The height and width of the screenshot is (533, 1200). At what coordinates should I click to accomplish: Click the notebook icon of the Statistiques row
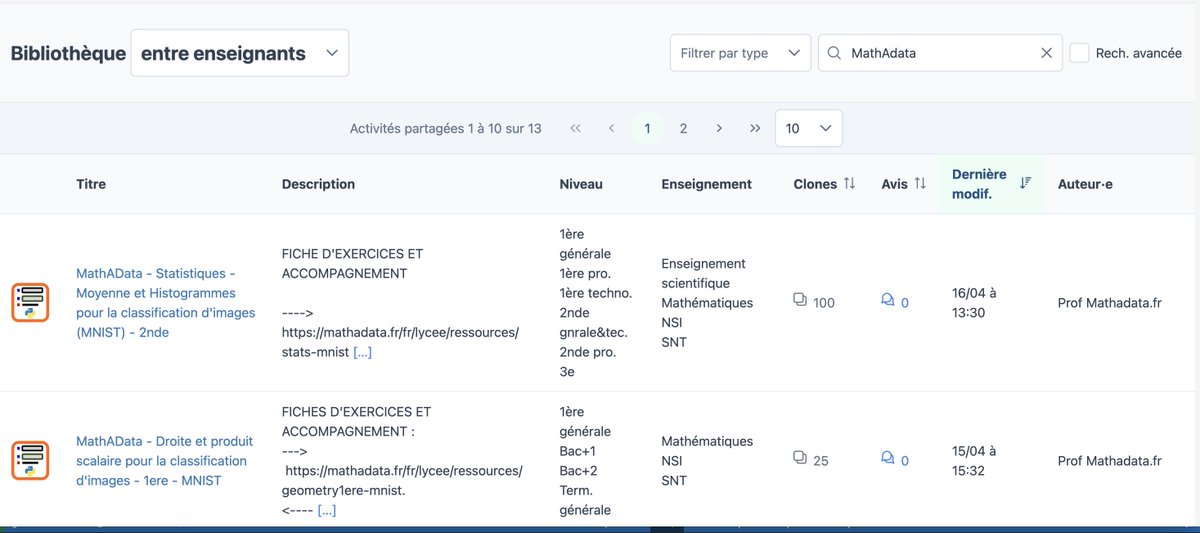pyautogui.click(x=30, y=302)
